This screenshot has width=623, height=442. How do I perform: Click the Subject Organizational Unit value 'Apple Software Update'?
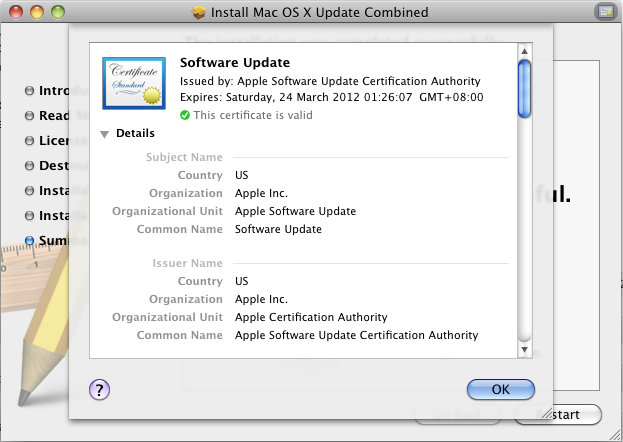point(295,211)
